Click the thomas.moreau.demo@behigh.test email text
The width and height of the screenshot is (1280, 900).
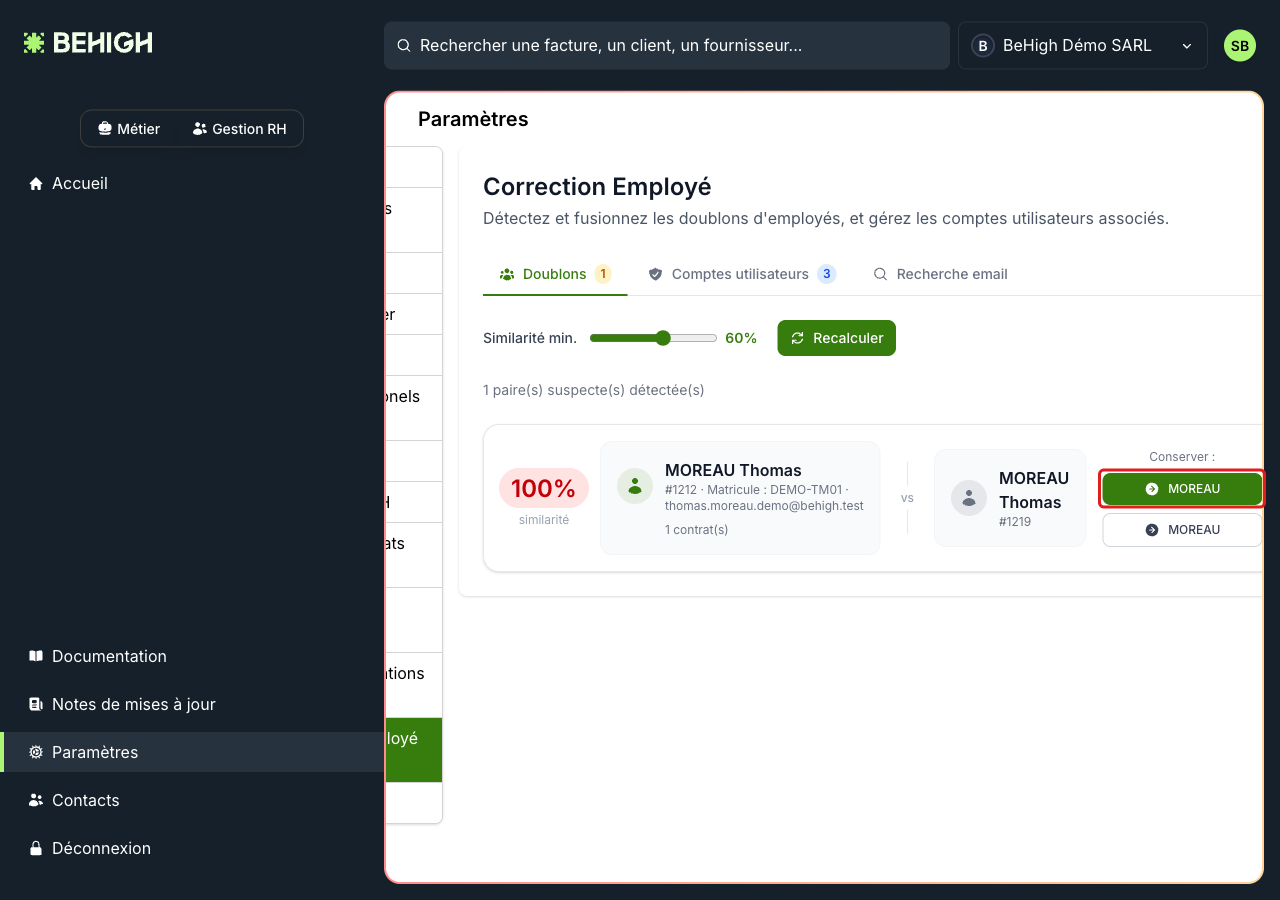click(764, 506)
